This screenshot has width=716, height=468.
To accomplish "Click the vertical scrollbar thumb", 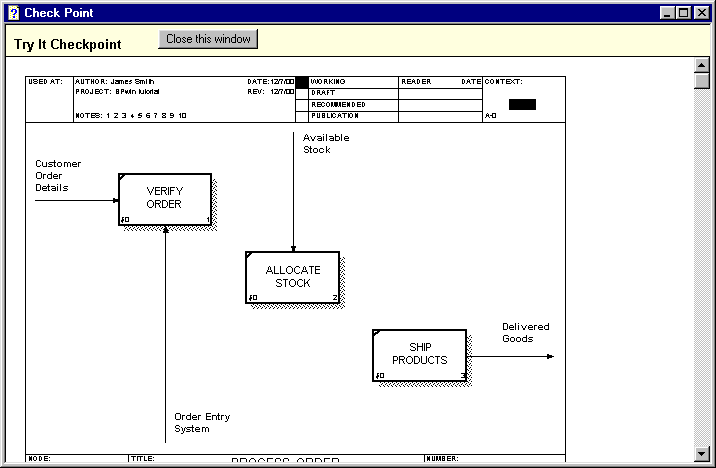I will tap(701, 81).
